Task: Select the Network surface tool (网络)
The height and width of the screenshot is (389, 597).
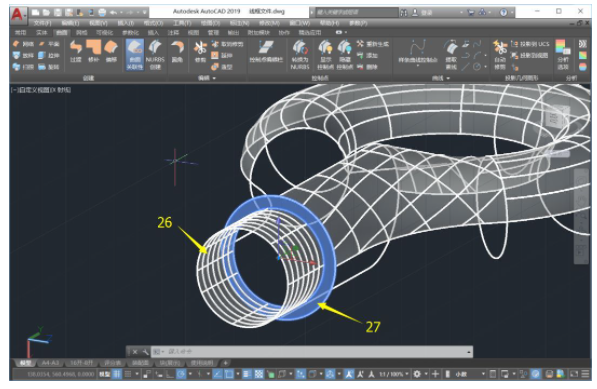Action: pyautogui.click(x=24, y=44)
